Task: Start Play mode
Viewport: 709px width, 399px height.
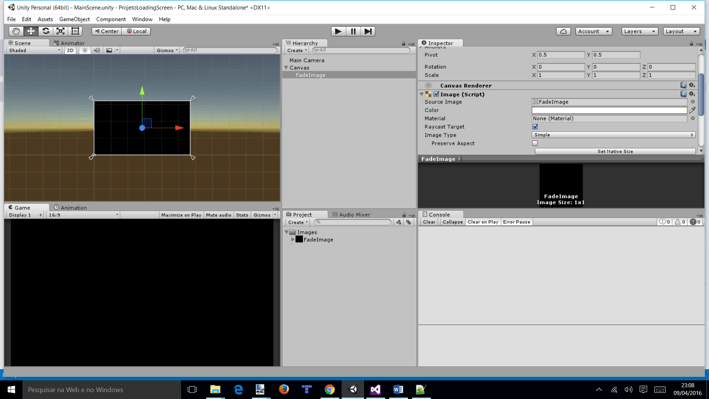Action: click(338, 31)
